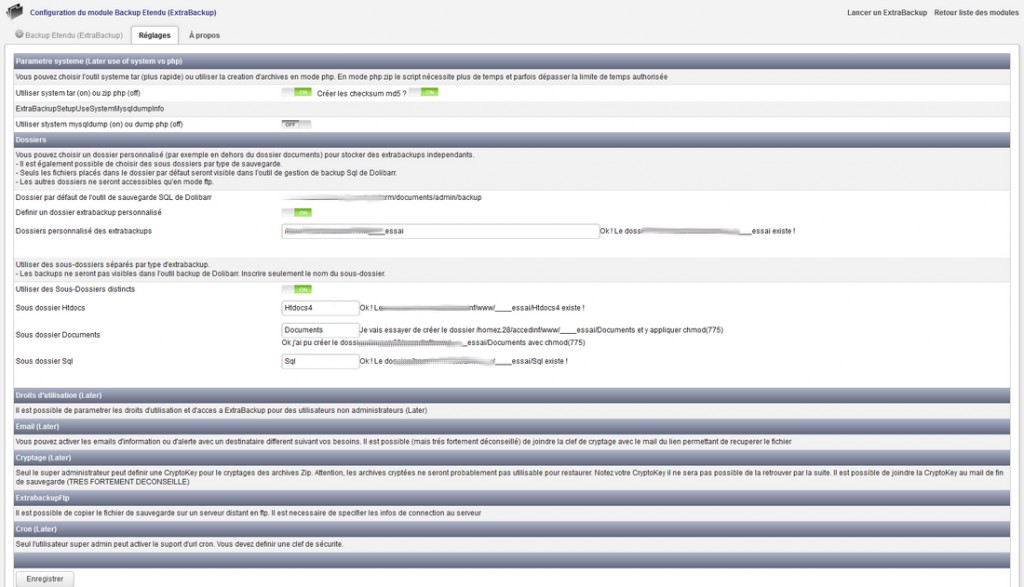Toggle Utiliser des Sous-Dossiers distincts switch
Viewport: 1024px width, 587px height.
pos(296,289)
